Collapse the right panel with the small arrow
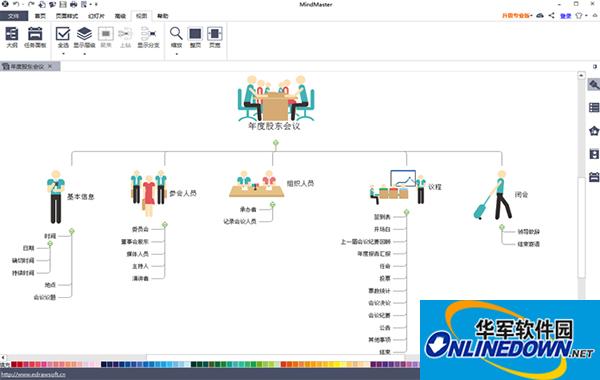Screen dimensions: 600x380 (595, 67)
